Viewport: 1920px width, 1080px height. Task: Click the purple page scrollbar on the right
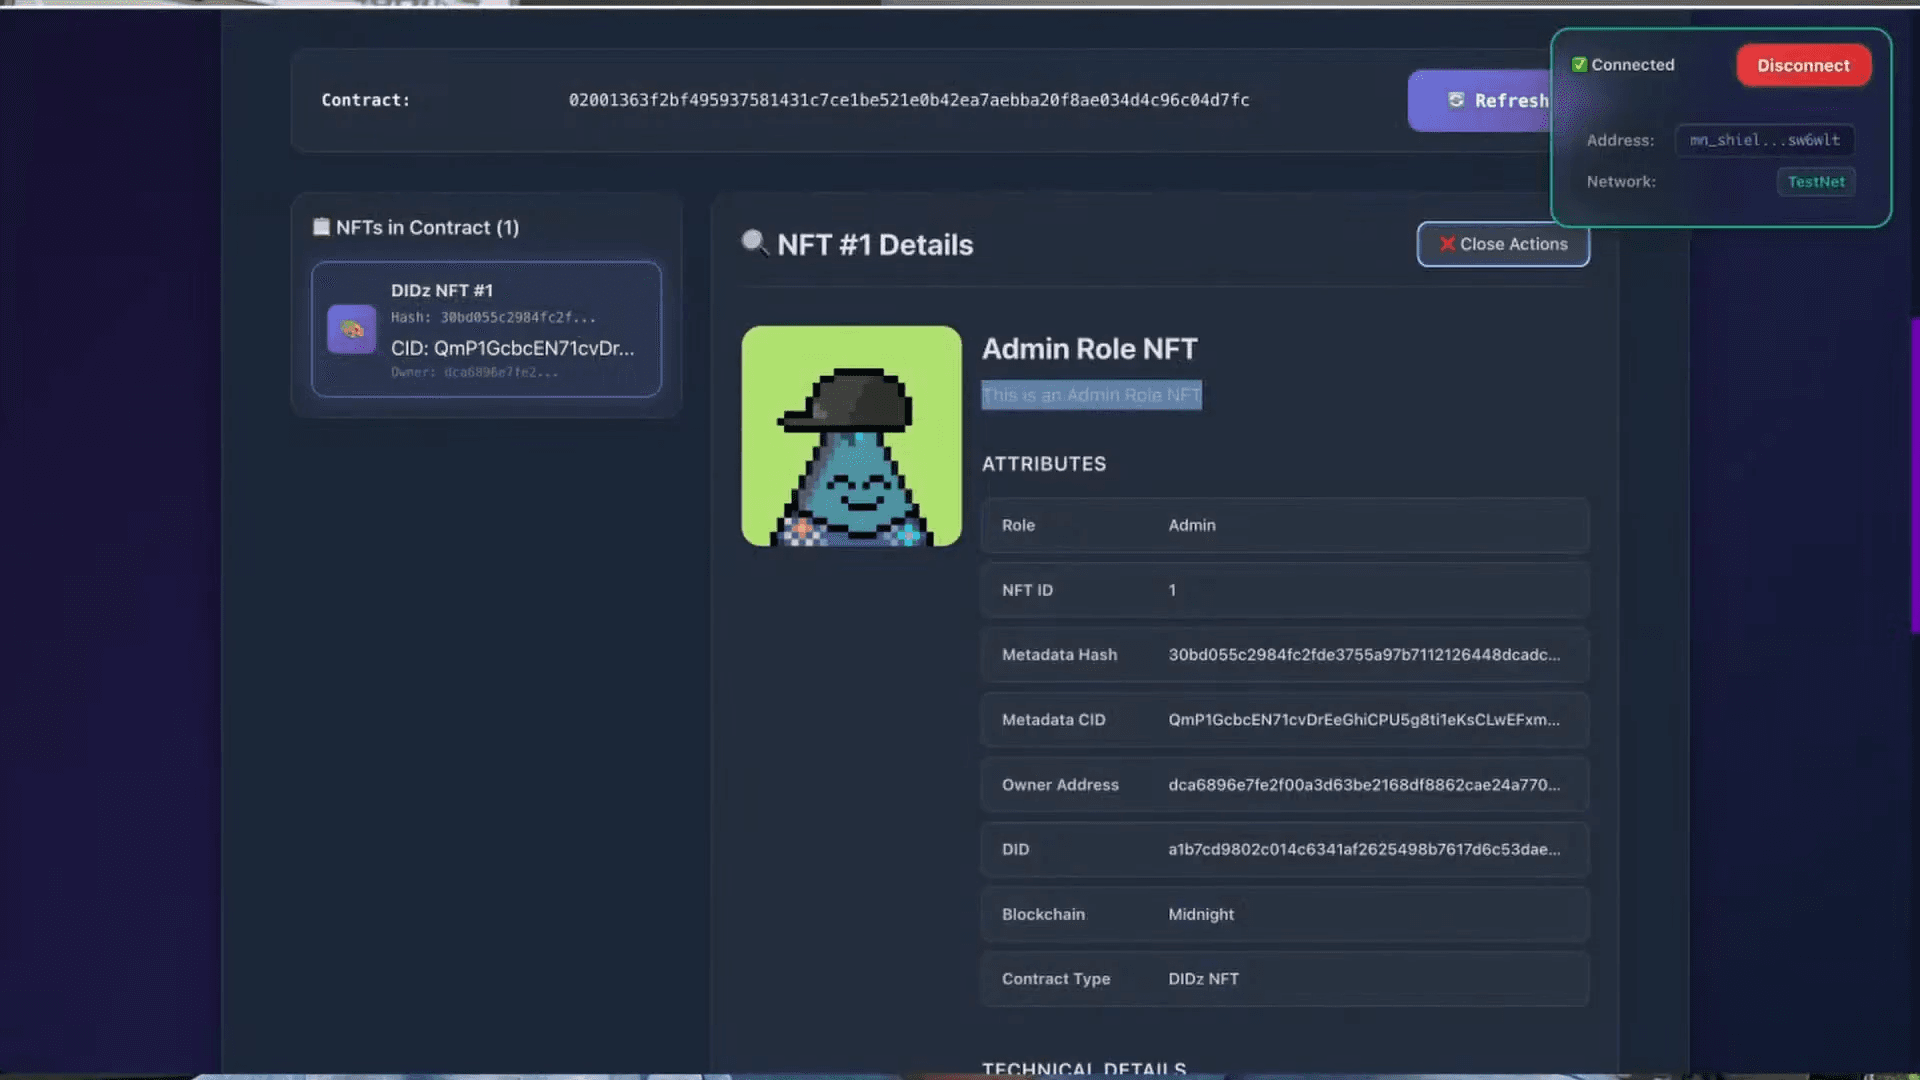[1914, 475]
